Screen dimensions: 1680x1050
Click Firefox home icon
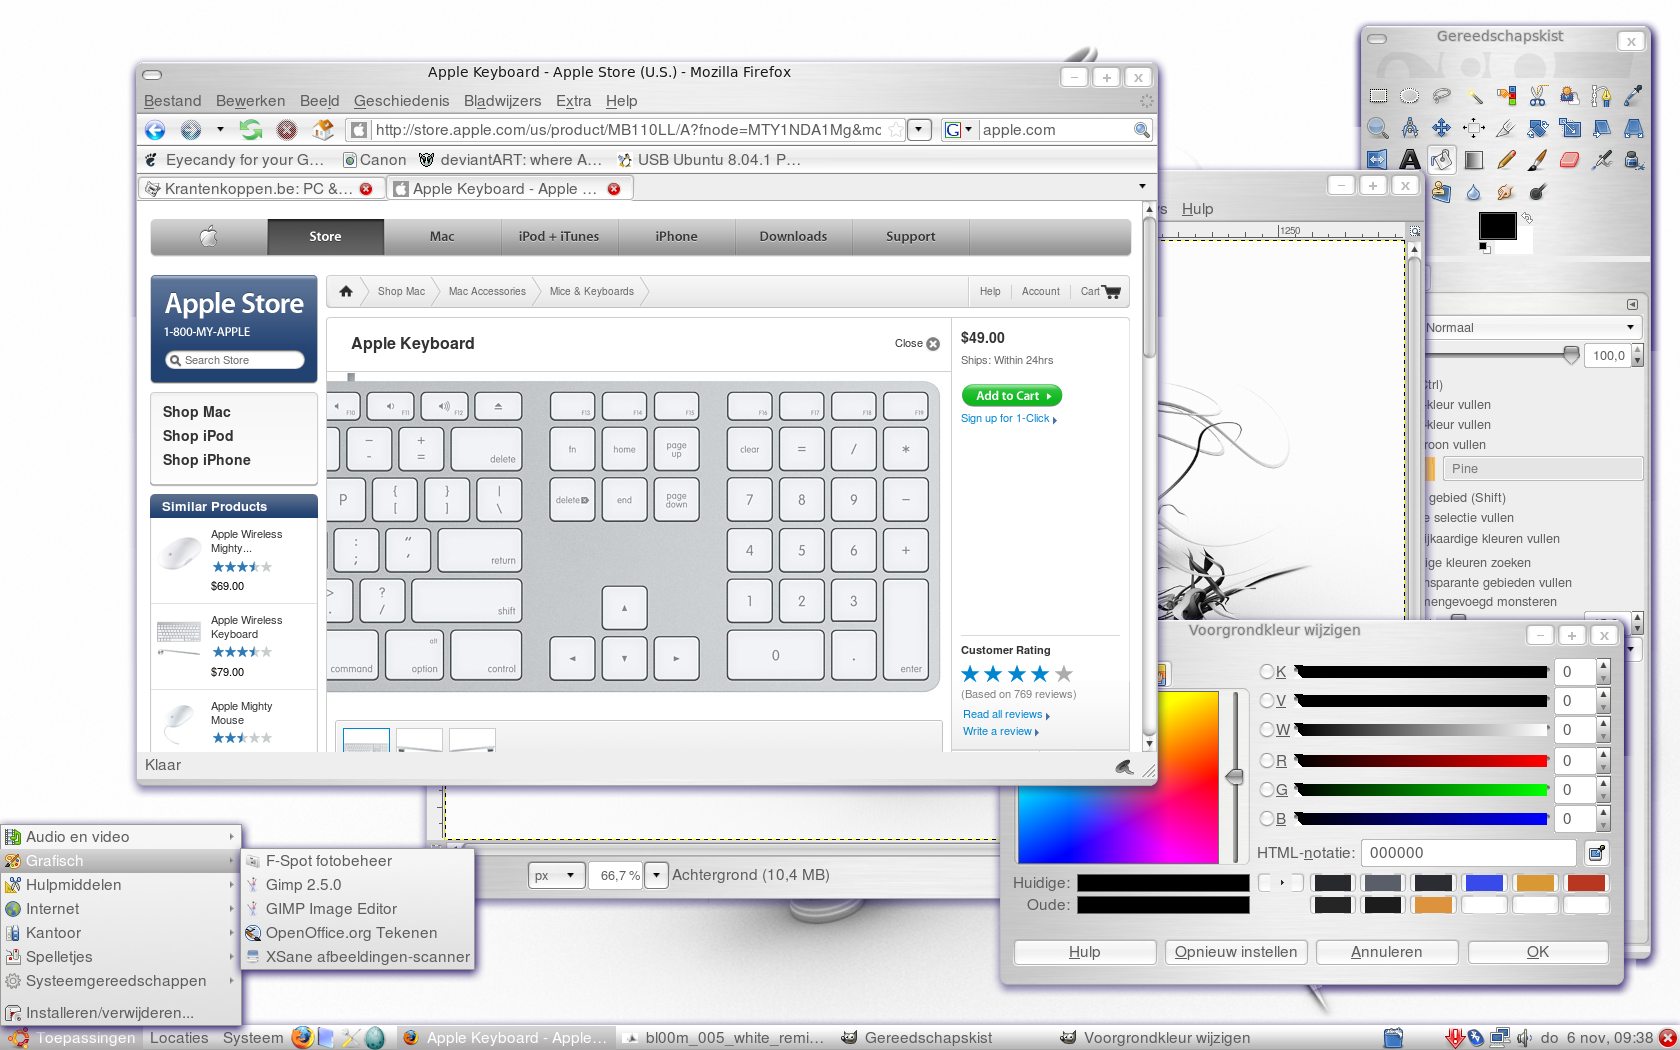coord(323,130)
